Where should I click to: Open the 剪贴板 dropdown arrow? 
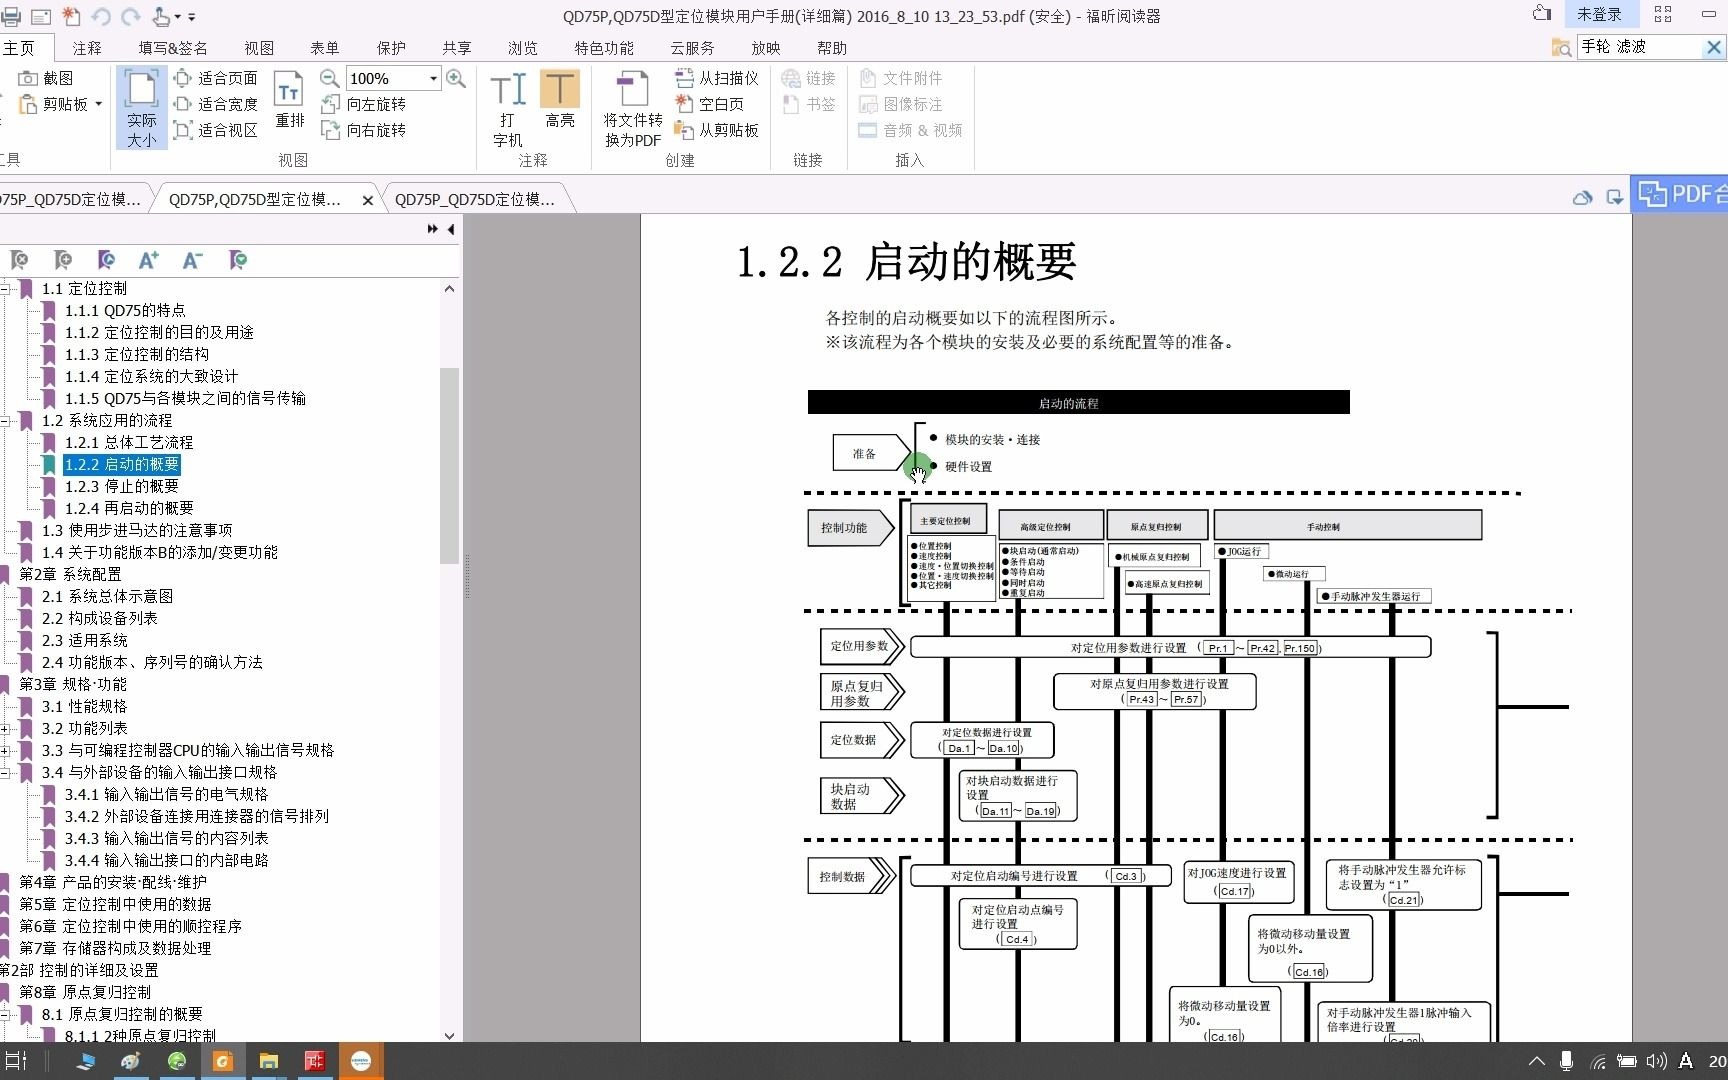[x=96, y=103]
